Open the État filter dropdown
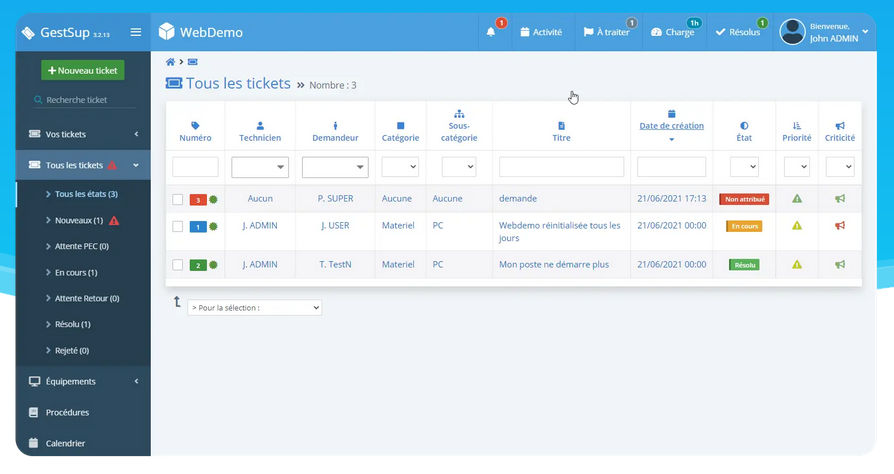This screenshot has height=474, width=894. [x=744, y=167]
